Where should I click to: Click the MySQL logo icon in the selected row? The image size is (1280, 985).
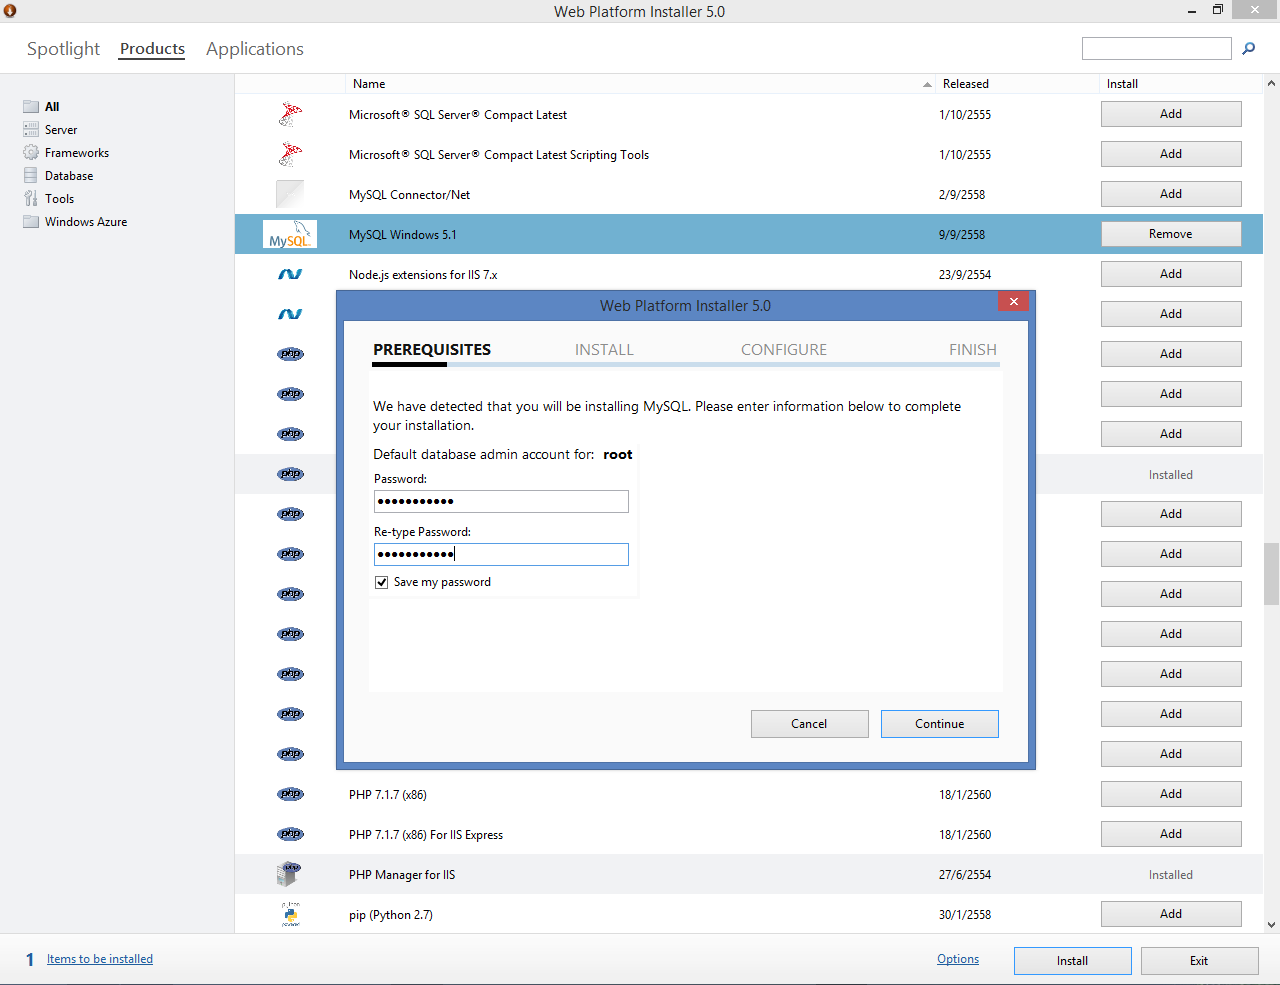coord(290,234)
